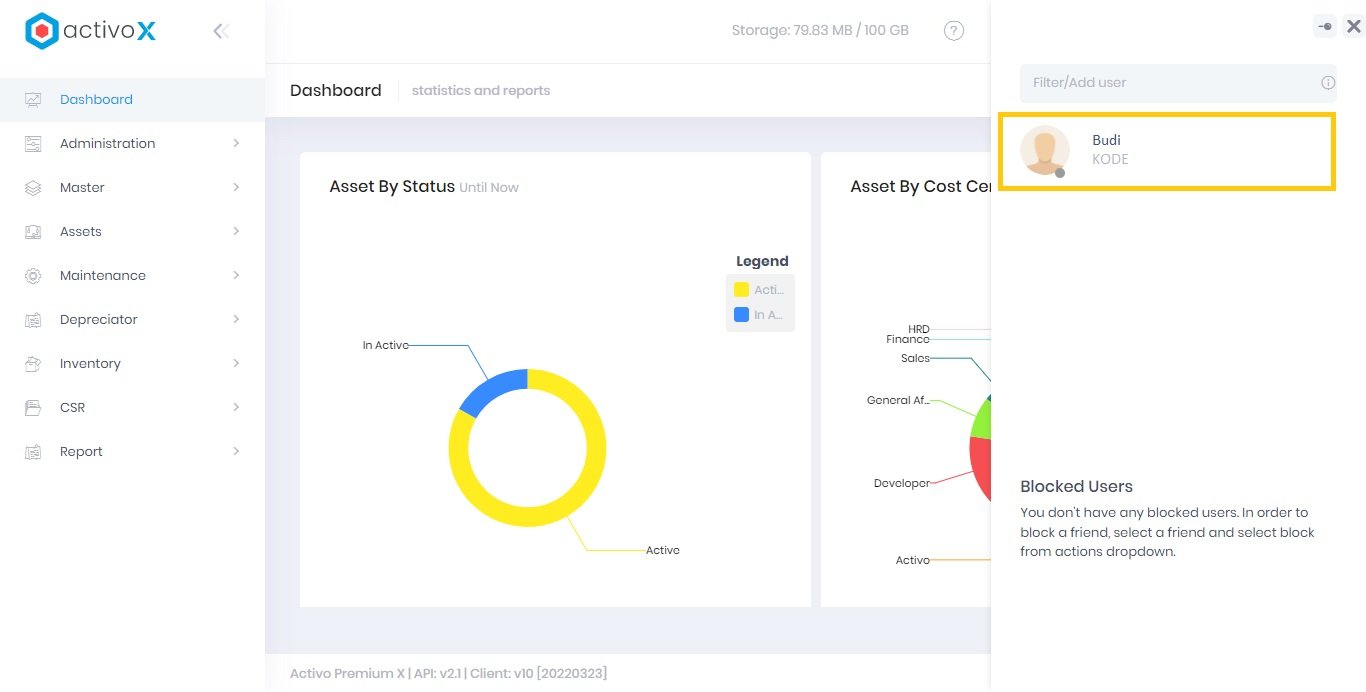
Task: Click the info icon in filter field
Action: (1328, 83)
